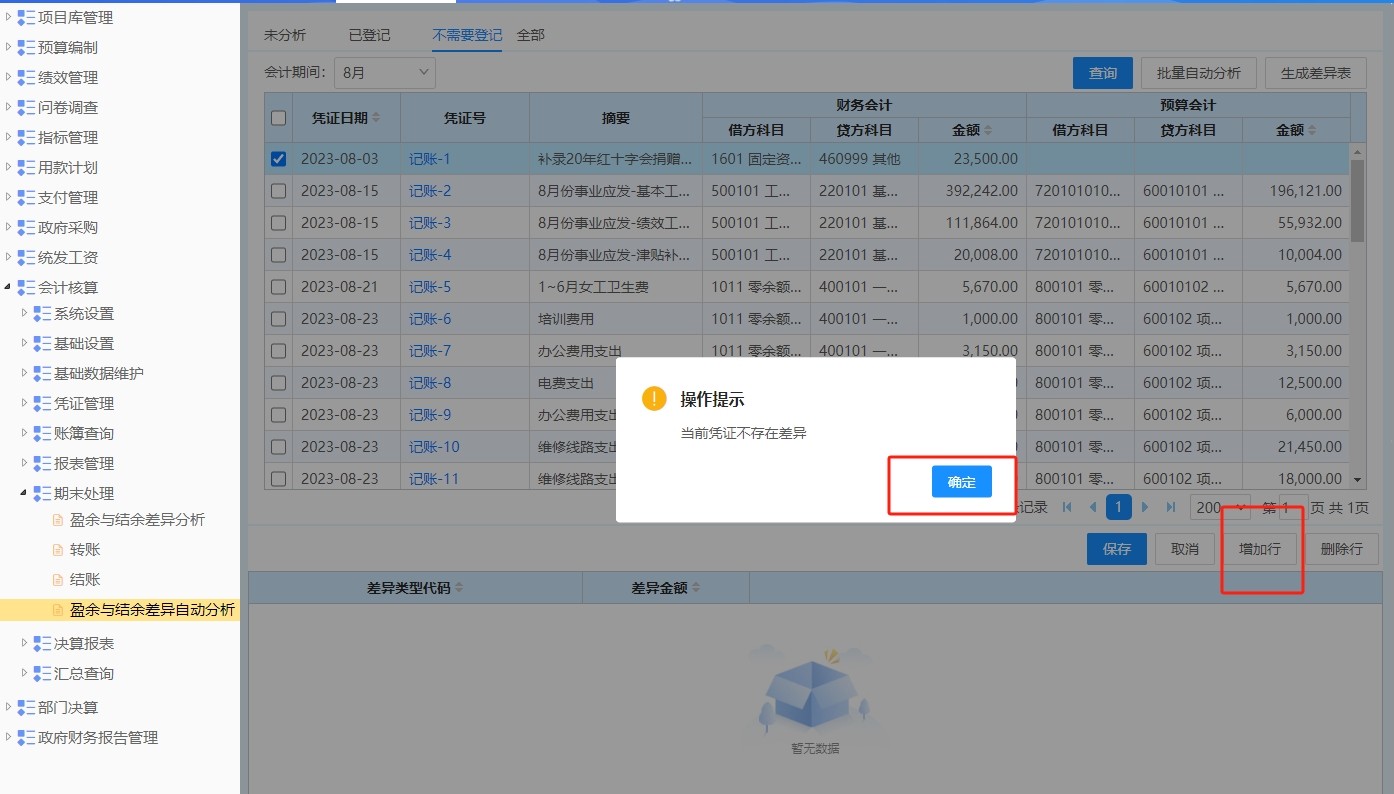Viewport: 1394px width, 794px height.
Task: Click the 差异类型代码 sort arrows
Action: click(459, 588)
